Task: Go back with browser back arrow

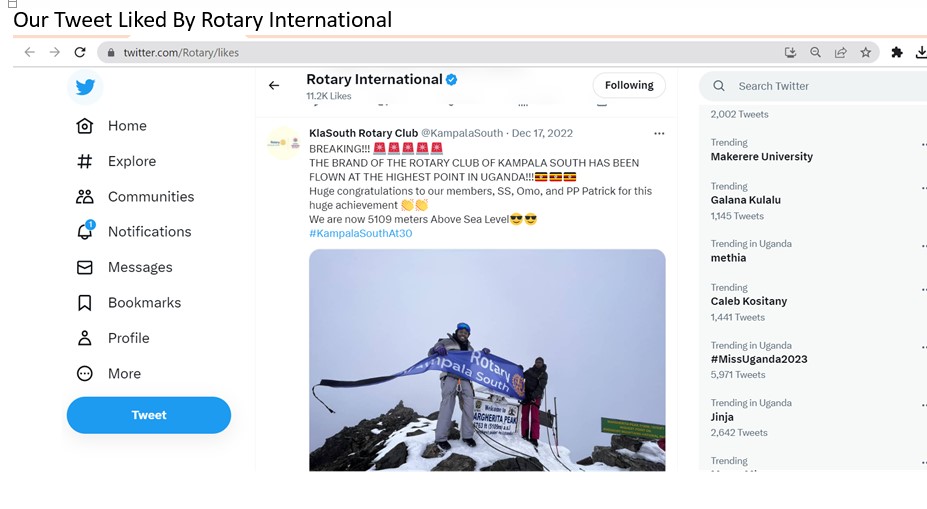Action: (30, 53)
